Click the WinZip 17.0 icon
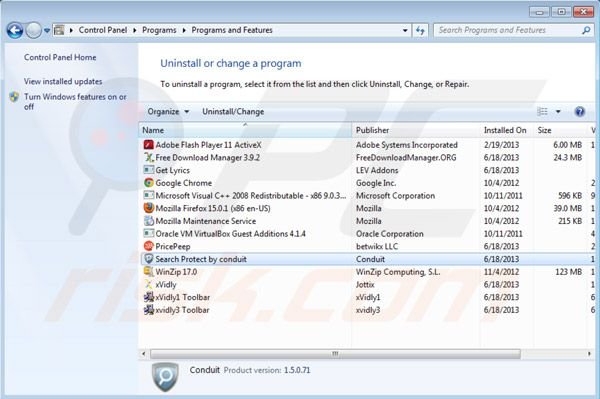Viewport: 600px width, 399px height. tap(148, 272)
